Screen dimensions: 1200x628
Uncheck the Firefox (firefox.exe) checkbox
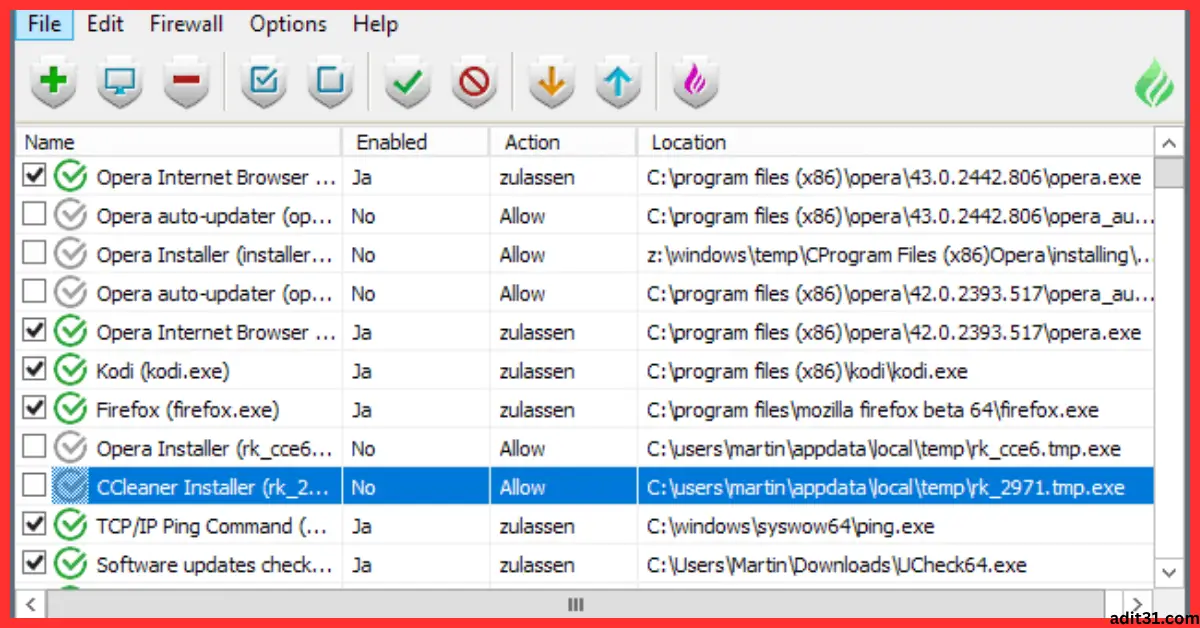click(x=35, y=409)
